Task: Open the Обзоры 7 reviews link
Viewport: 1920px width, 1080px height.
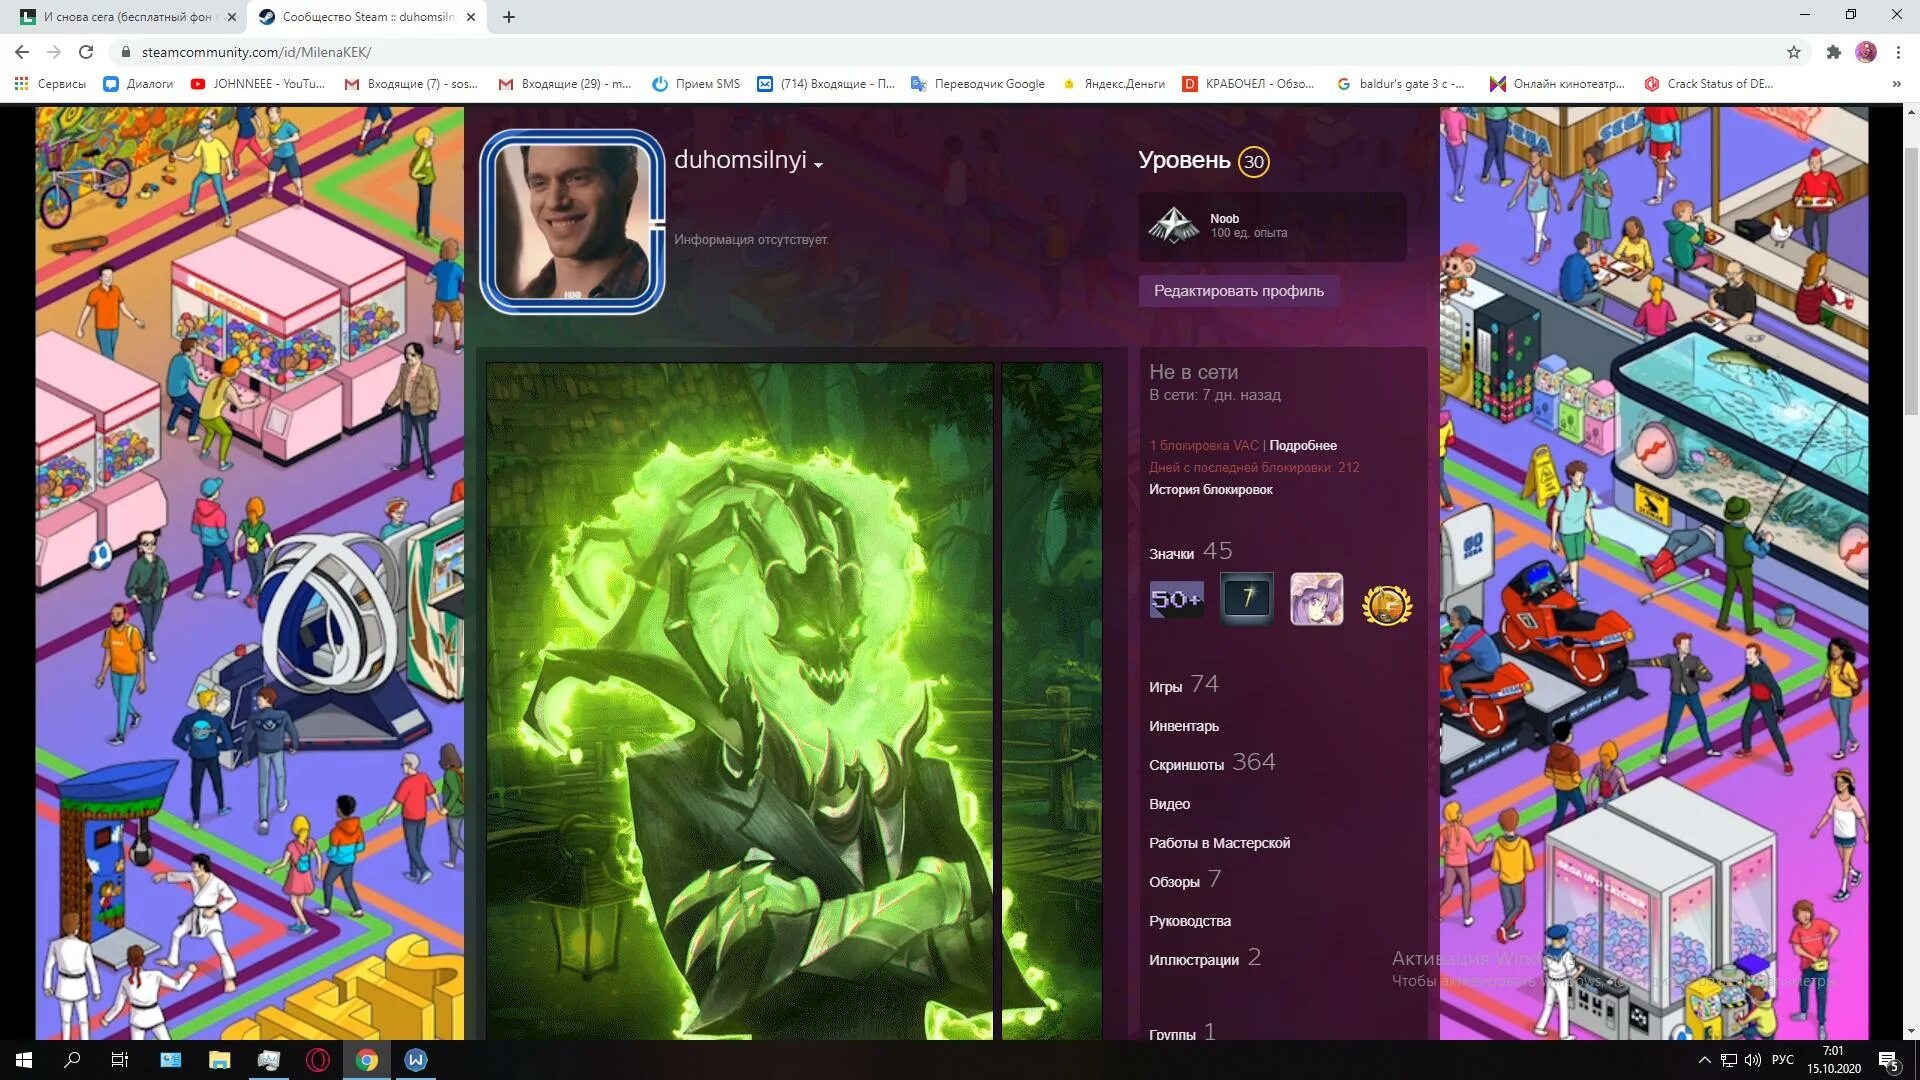Action: point(1185,880)
